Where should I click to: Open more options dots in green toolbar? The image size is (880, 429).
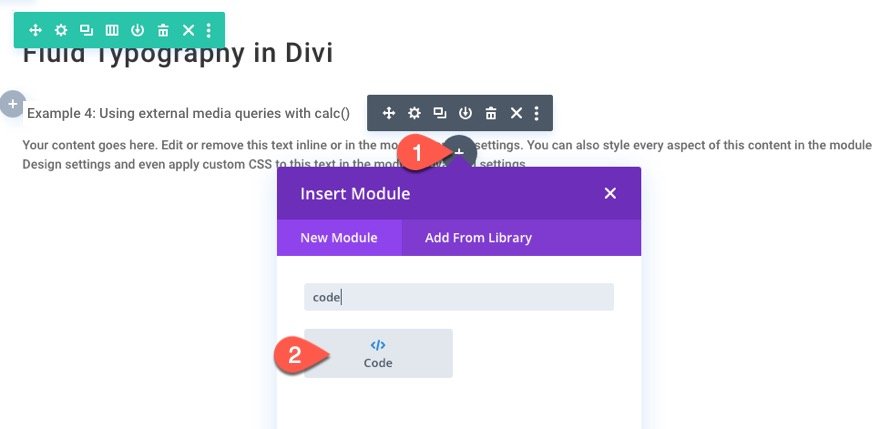point(209,30)
